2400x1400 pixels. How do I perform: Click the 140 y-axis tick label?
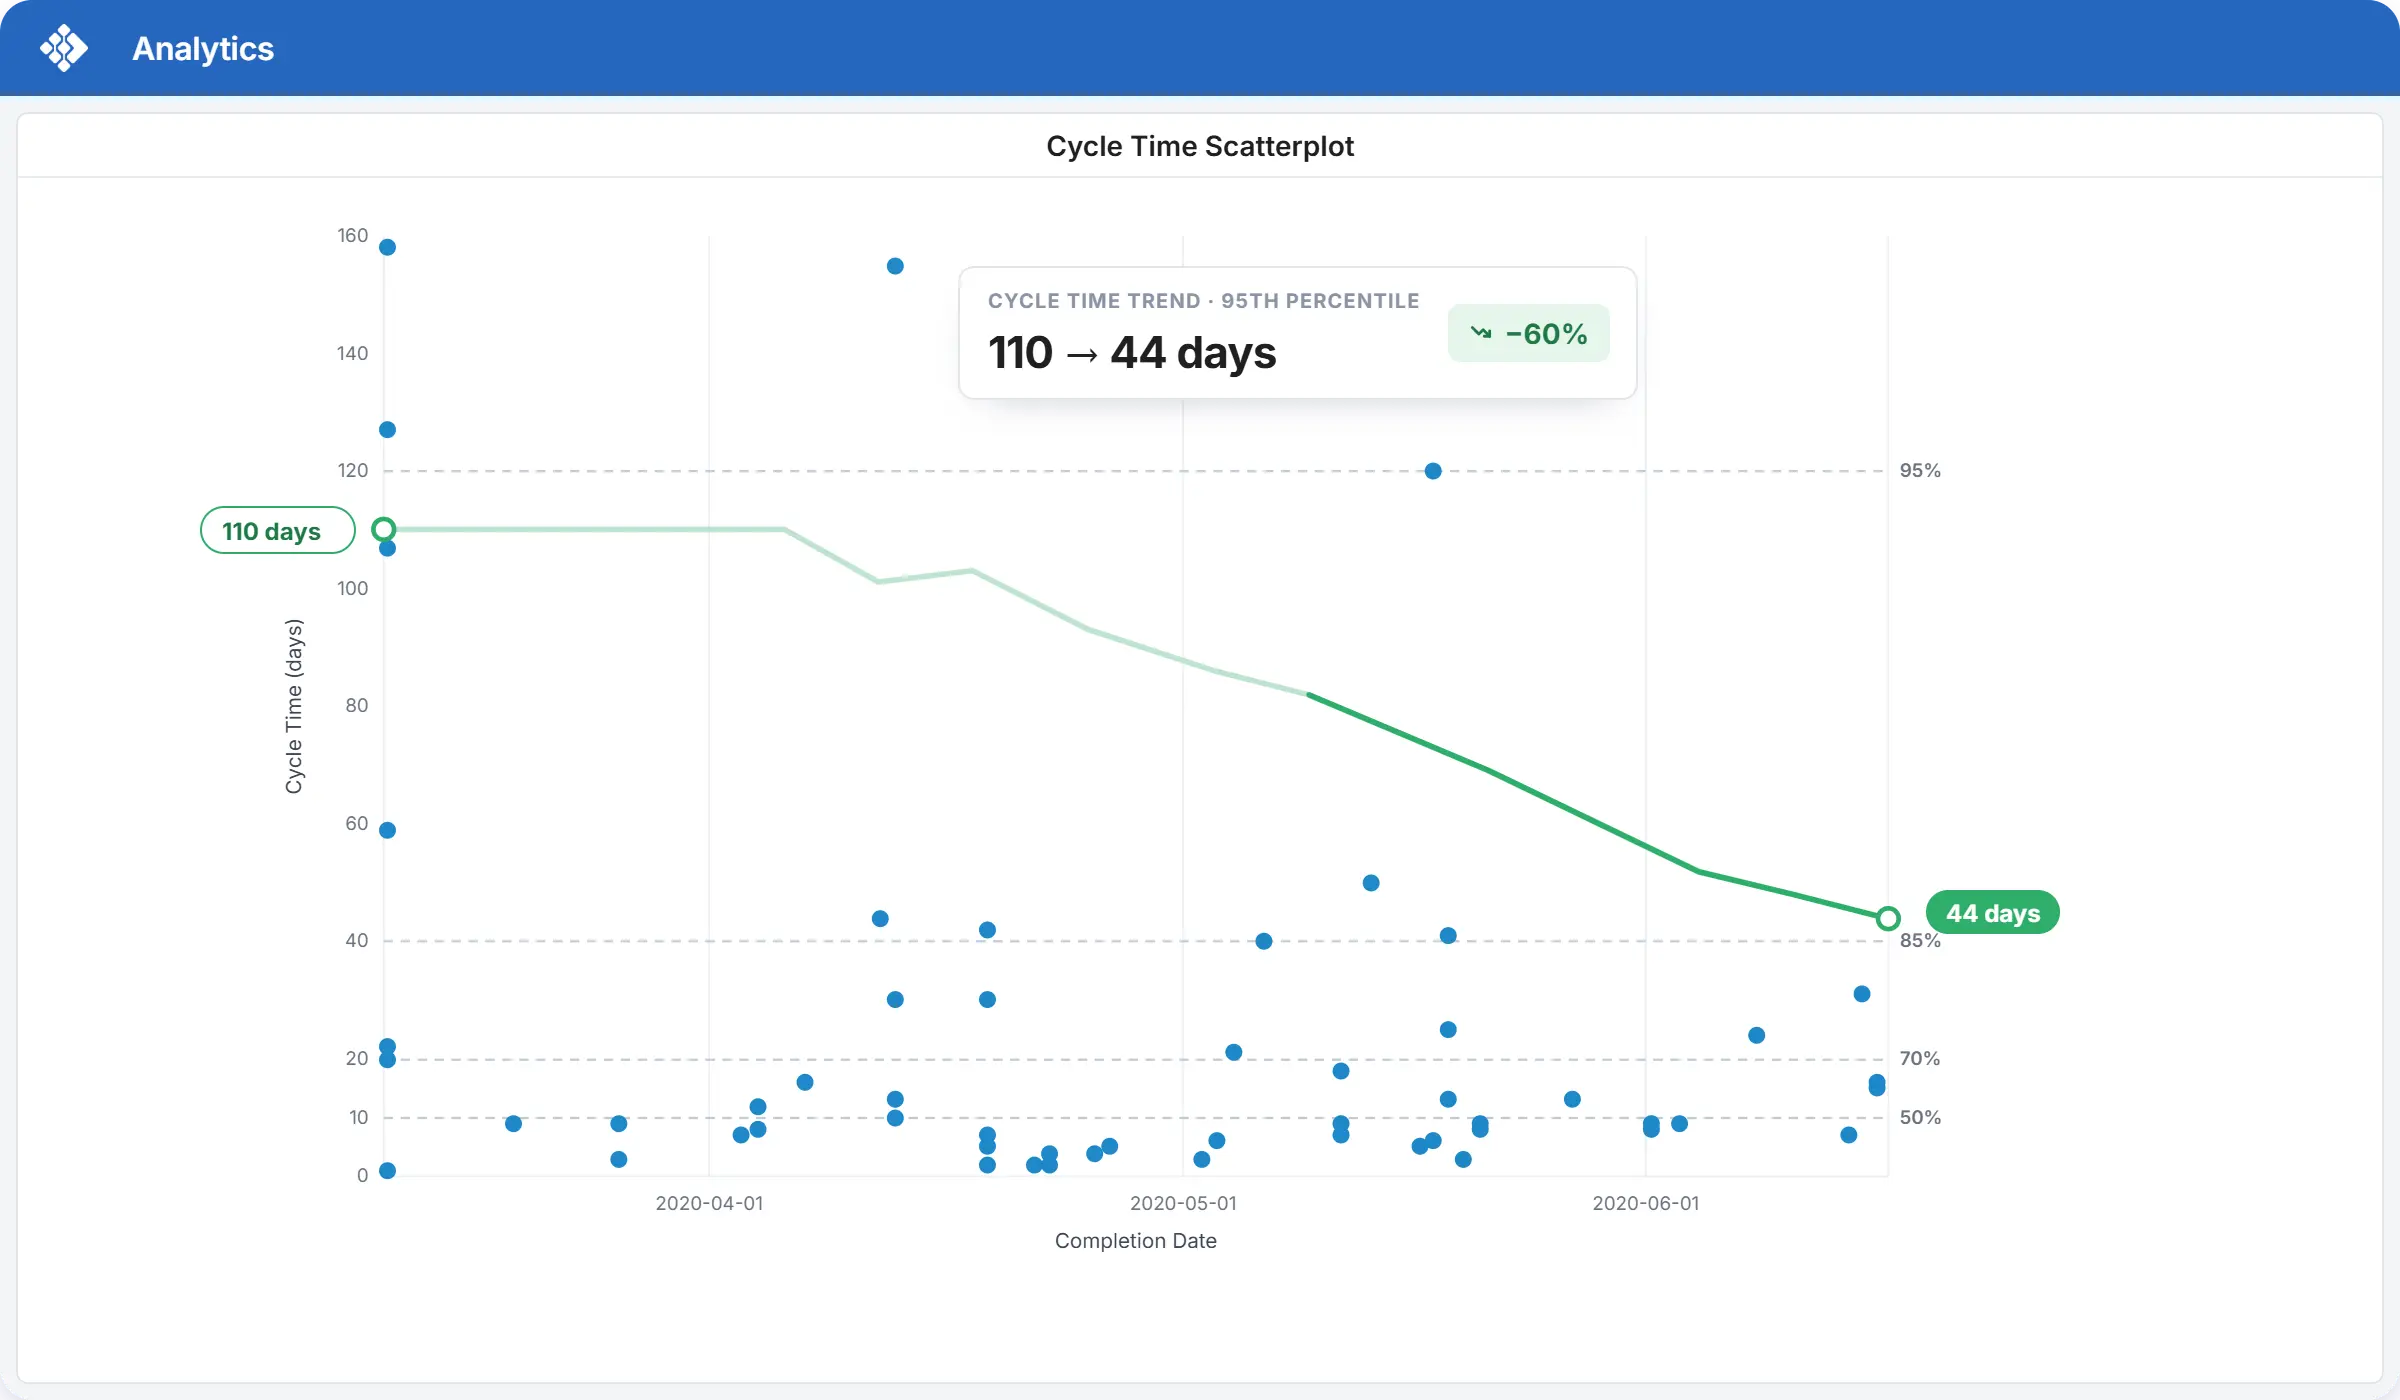point(352,353)
